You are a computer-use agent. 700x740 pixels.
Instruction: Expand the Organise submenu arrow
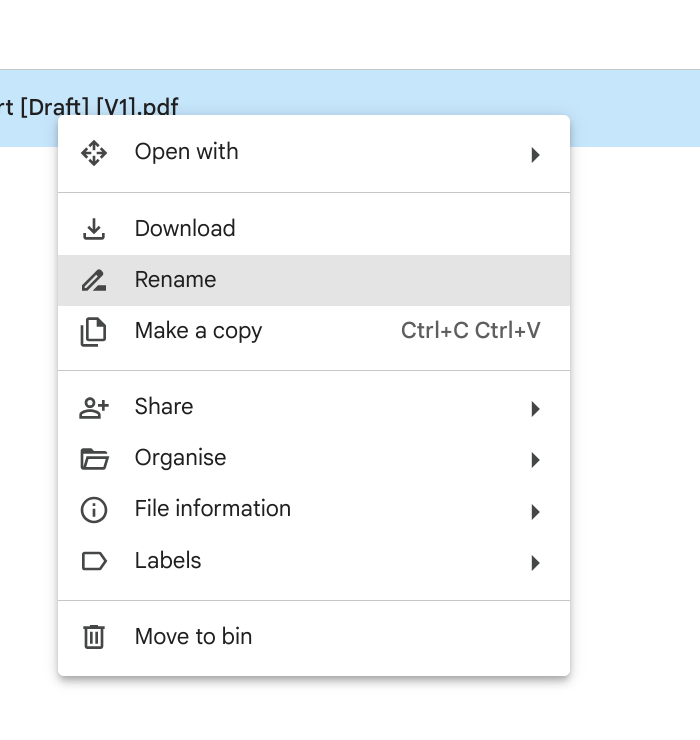[536, 460]
